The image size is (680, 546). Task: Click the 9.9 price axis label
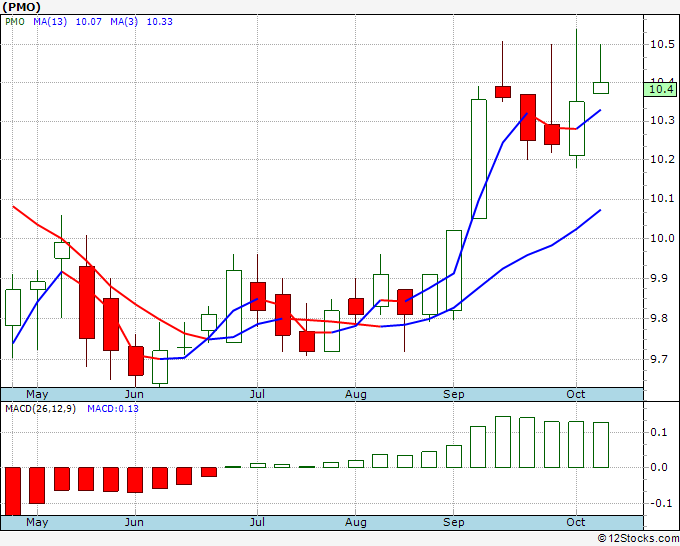659,278
